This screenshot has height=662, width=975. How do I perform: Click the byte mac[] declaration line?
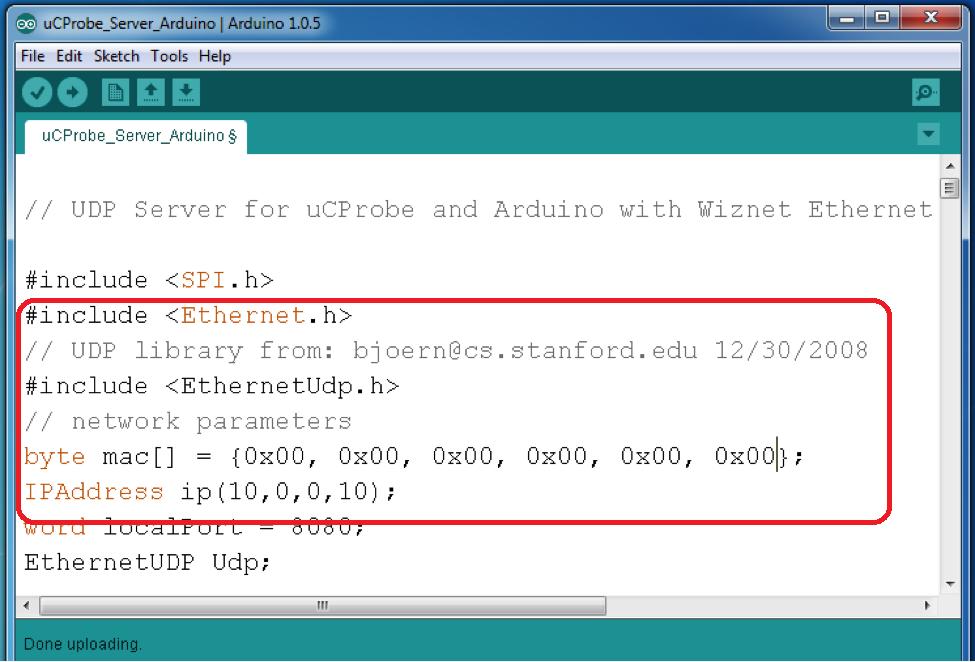414,457
